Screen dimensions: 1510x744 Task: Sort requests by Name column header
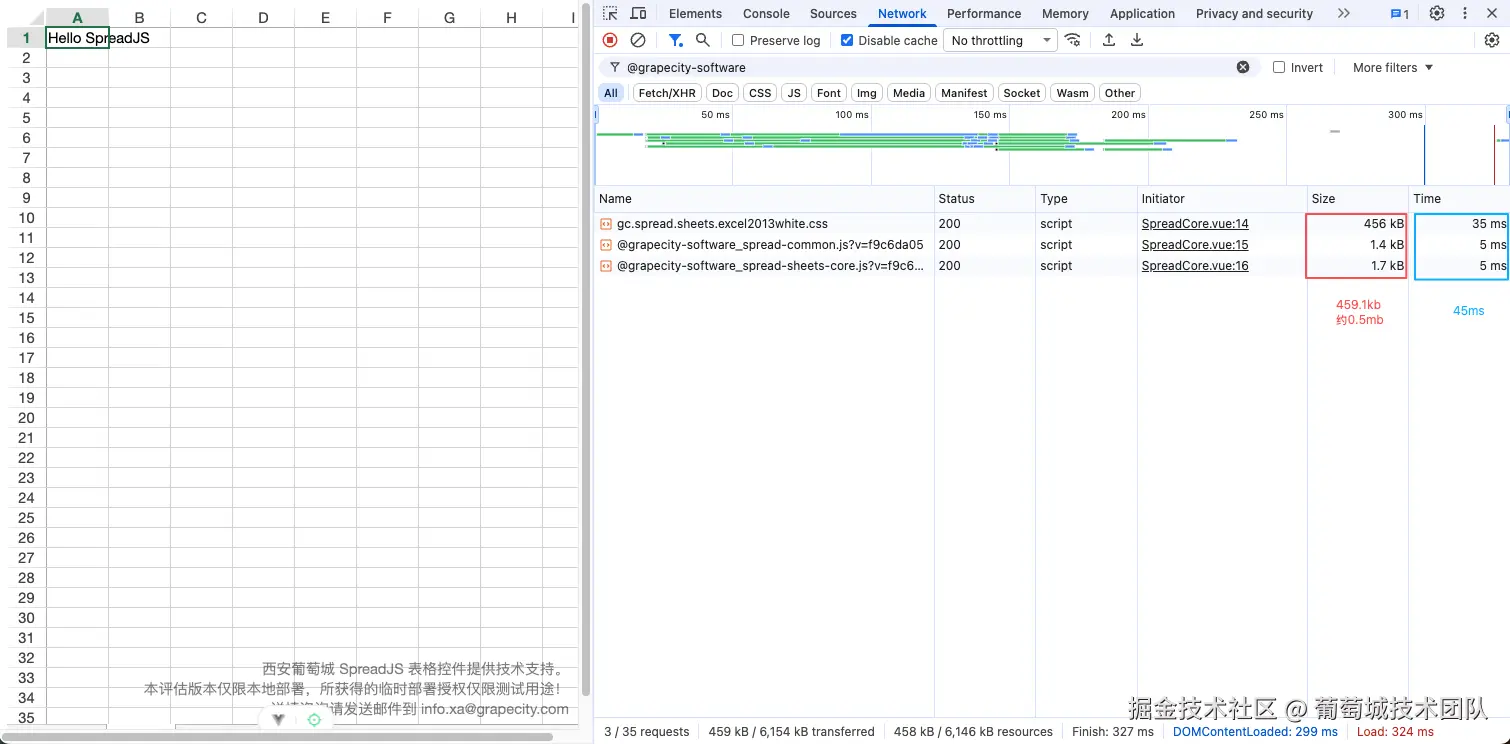point(764,199)
